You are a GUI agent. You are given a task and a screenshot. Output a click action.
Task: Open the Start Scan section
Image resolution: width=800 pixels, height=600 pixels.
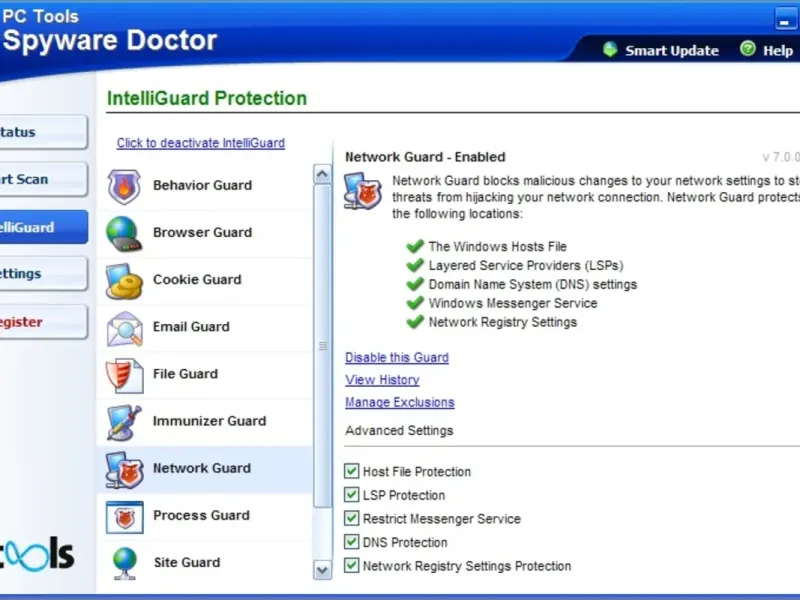[x=43, y=180]
